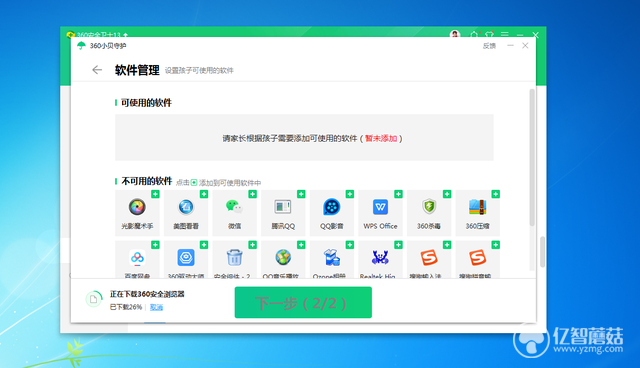The height and width of the screenshot is (368, 640).
Task: Add 百度网盘 with its green plus
Action: [x=155, y=245]
